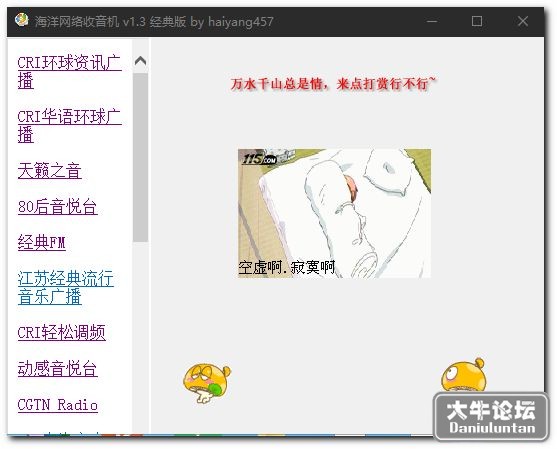Tune to the CGTN Radio station
The image size is (557, 449).
pos(58,405)
